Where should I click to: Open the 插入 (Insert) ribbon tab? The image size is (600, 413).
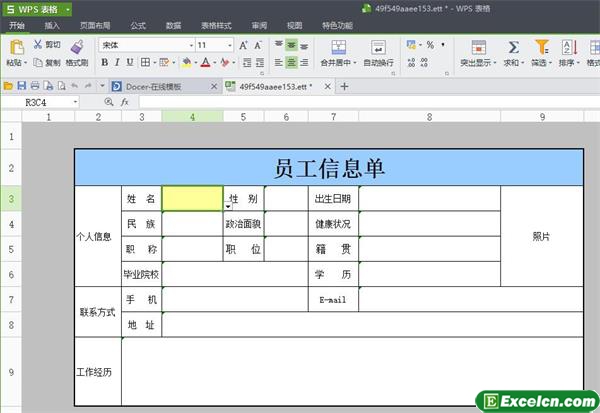(52, 25)
